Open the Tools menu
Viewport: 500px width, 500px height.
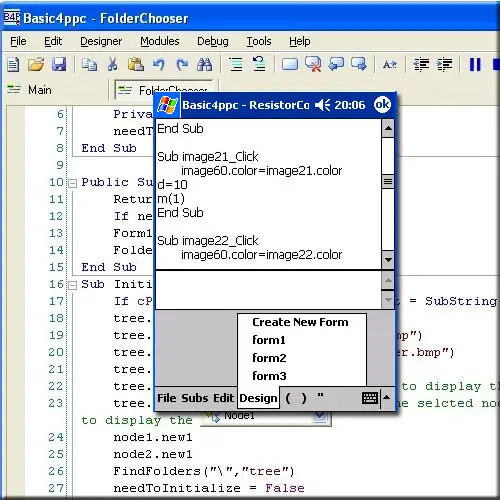click(259, 41)
